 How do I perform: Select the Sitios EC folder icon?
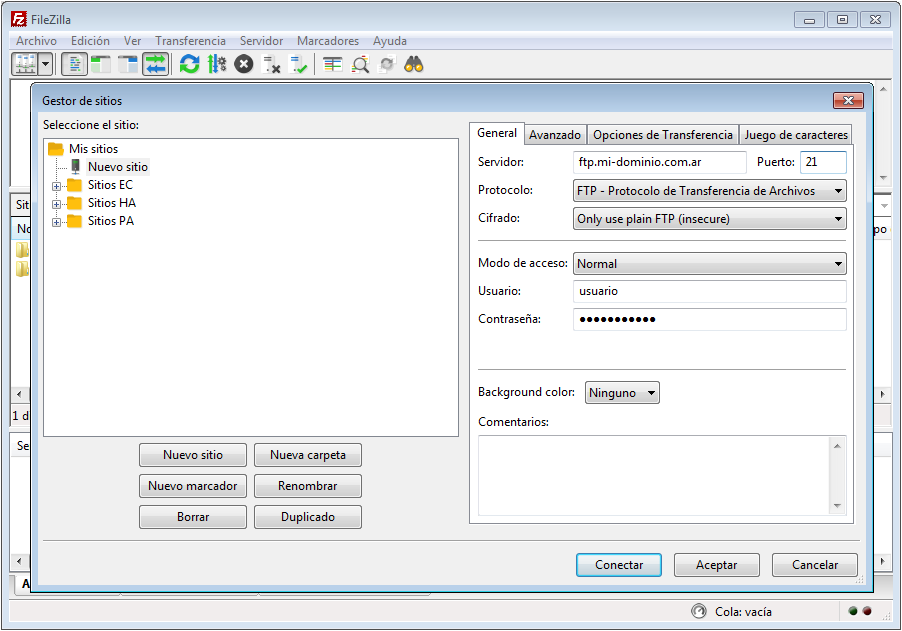tap(74, 185)
